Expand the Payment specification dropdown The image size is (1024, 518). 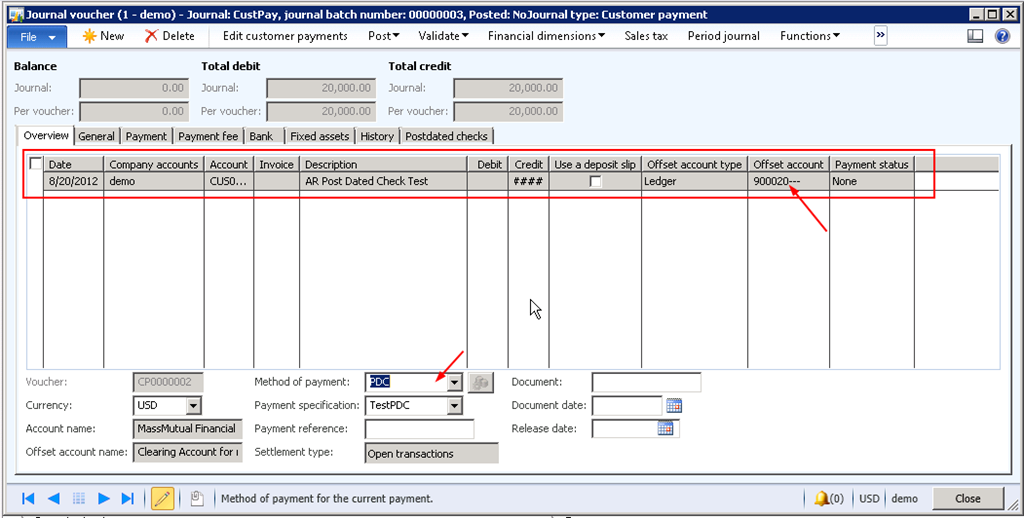coord(454,406)
